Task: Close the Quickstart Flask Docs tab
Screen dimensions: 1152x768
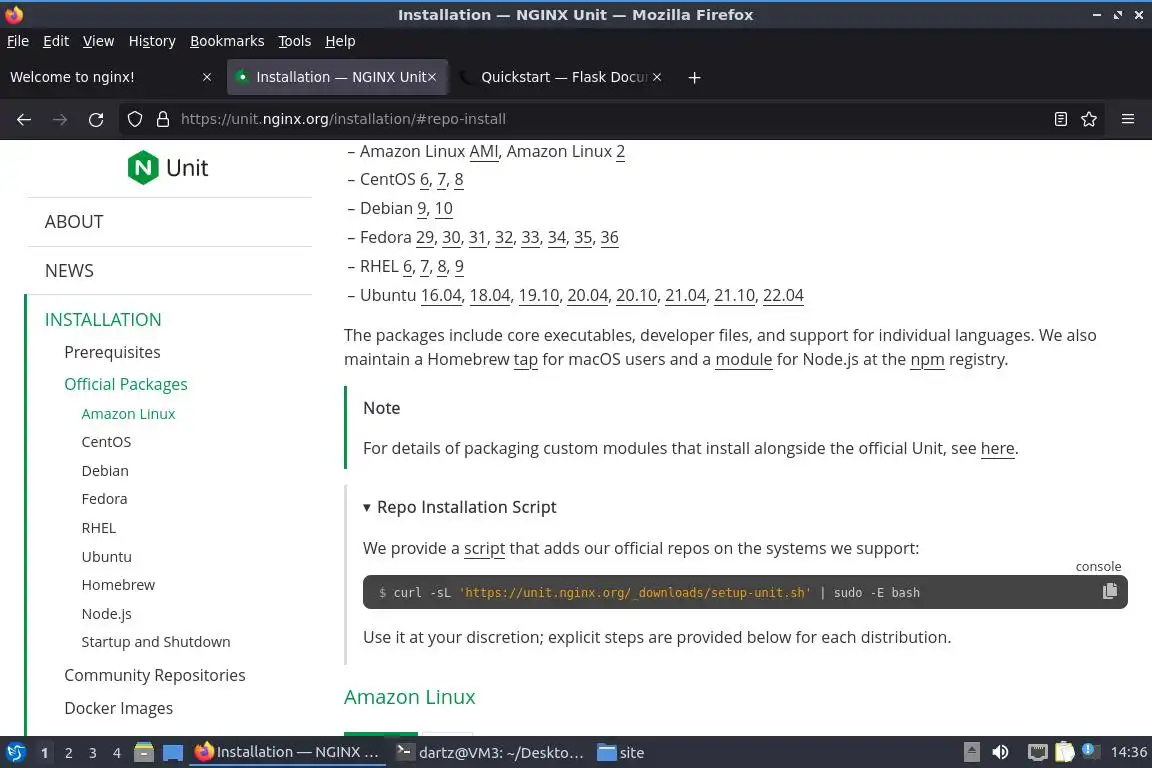Action: click(657, 77)
